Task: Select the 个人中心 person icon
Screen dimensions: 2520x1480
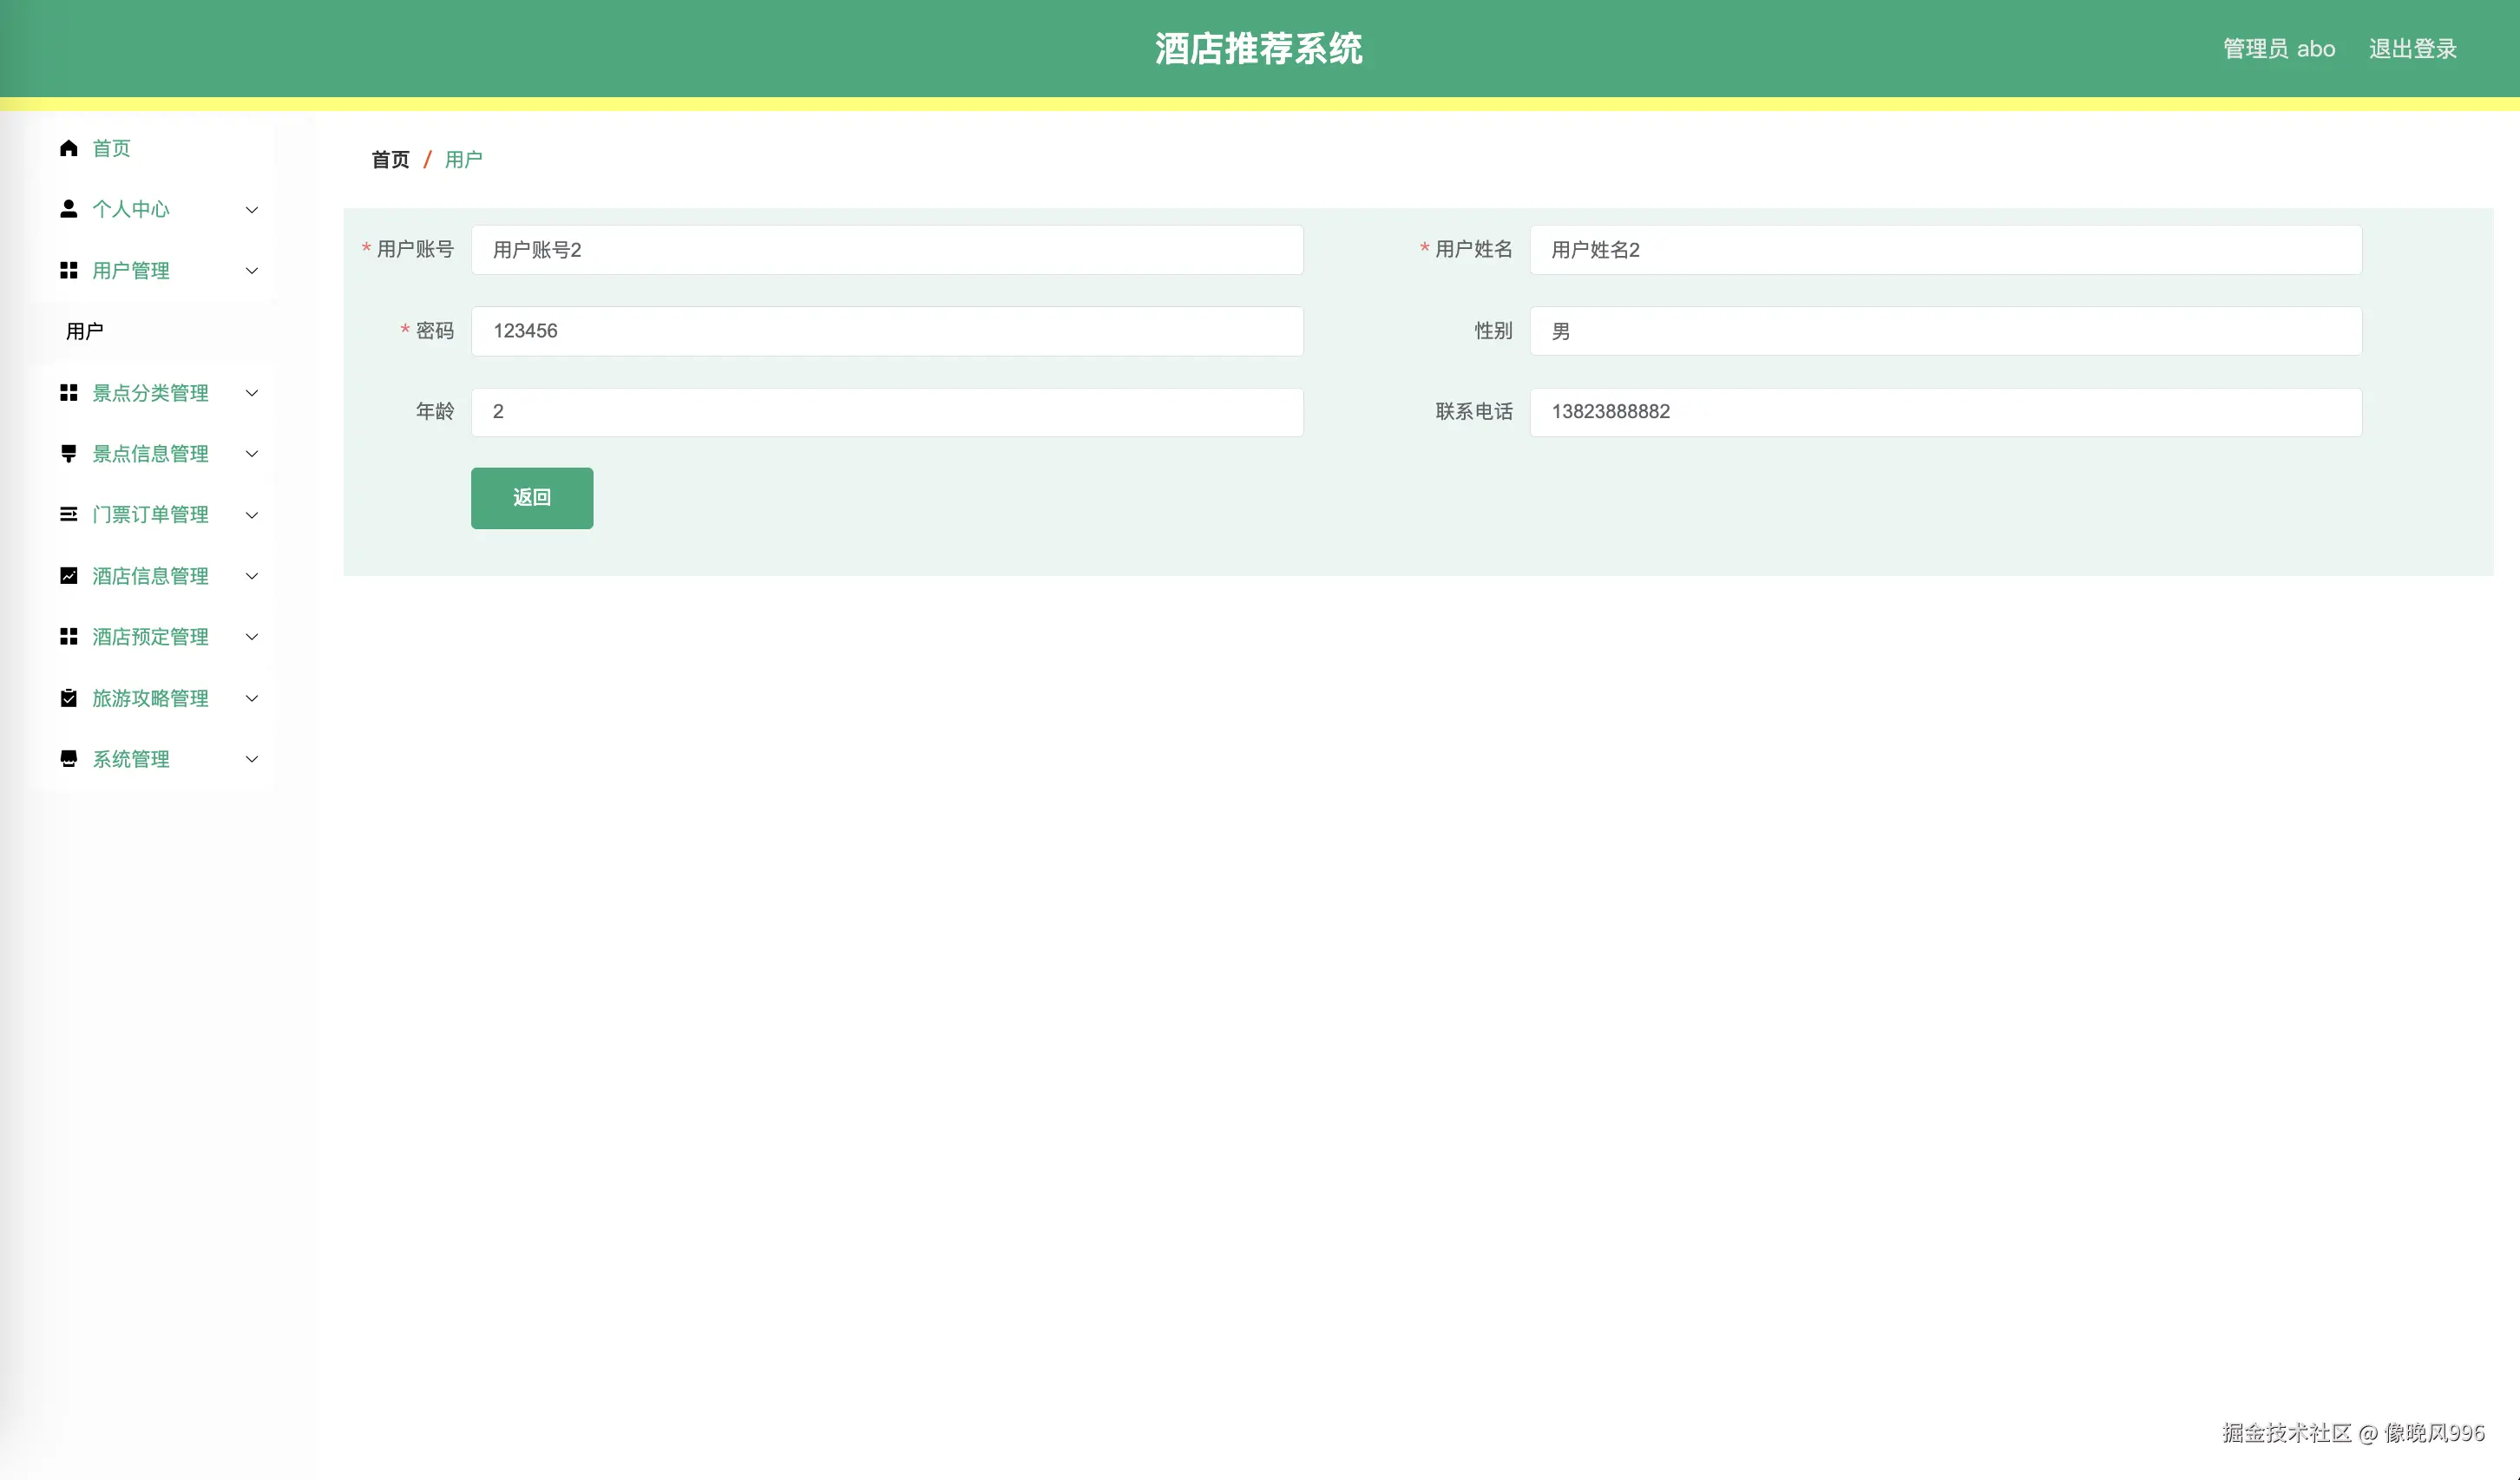Action: 68,209
